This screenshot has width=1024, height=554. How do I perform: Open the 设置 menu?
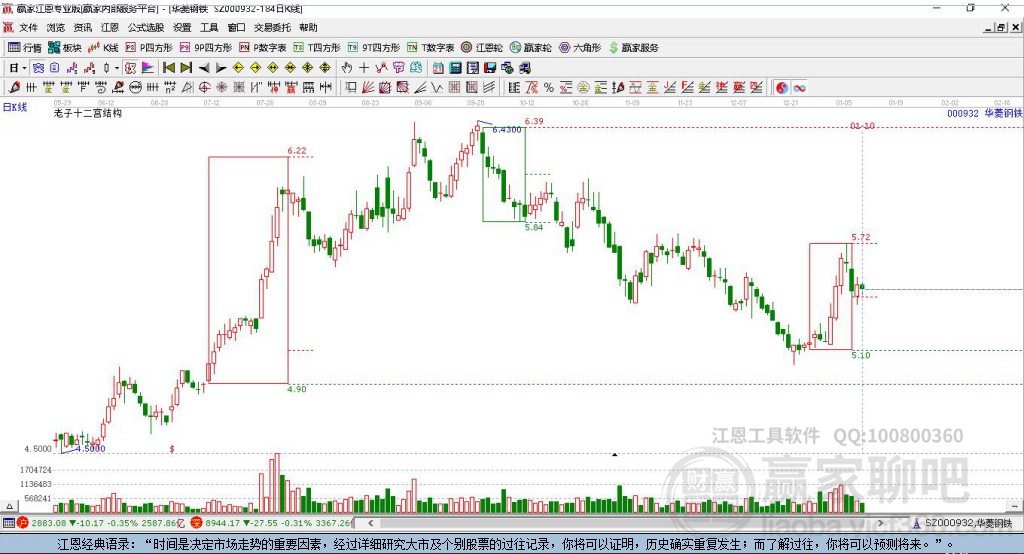182,27
